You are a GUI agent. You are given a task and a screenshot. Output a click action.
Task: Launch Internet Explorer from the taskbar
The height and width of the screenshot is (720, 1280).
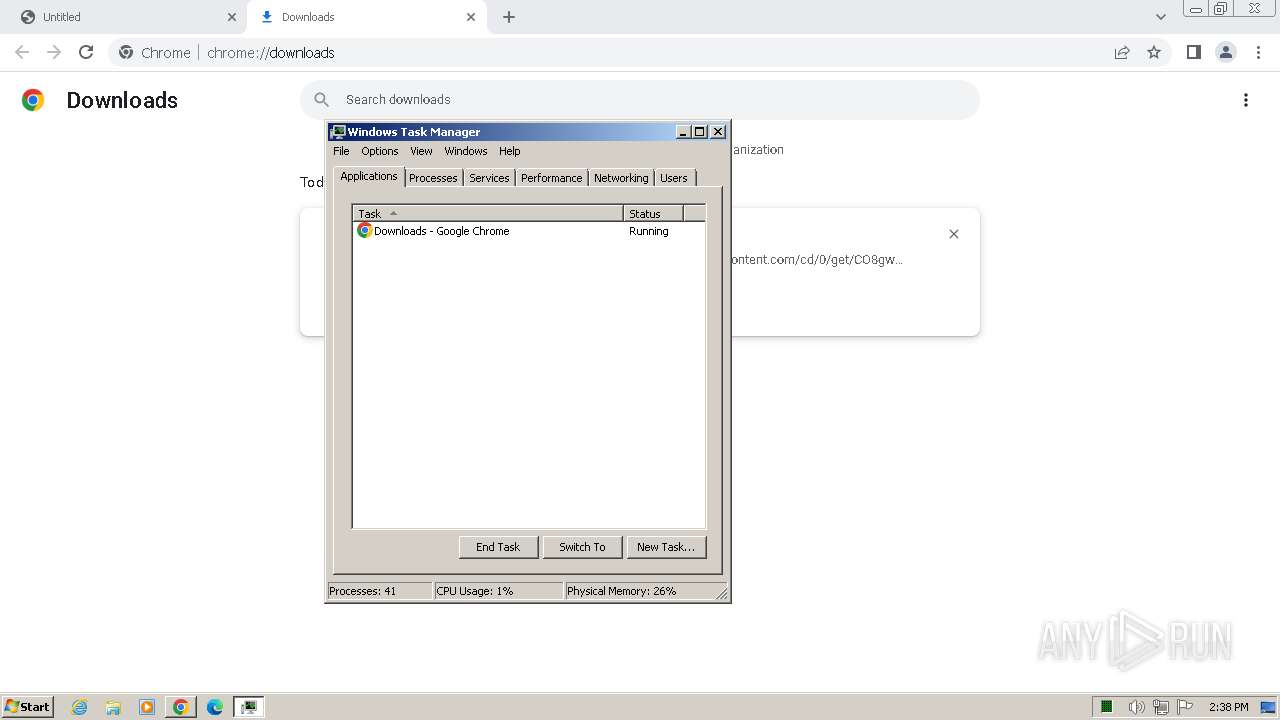click(80, 707)
